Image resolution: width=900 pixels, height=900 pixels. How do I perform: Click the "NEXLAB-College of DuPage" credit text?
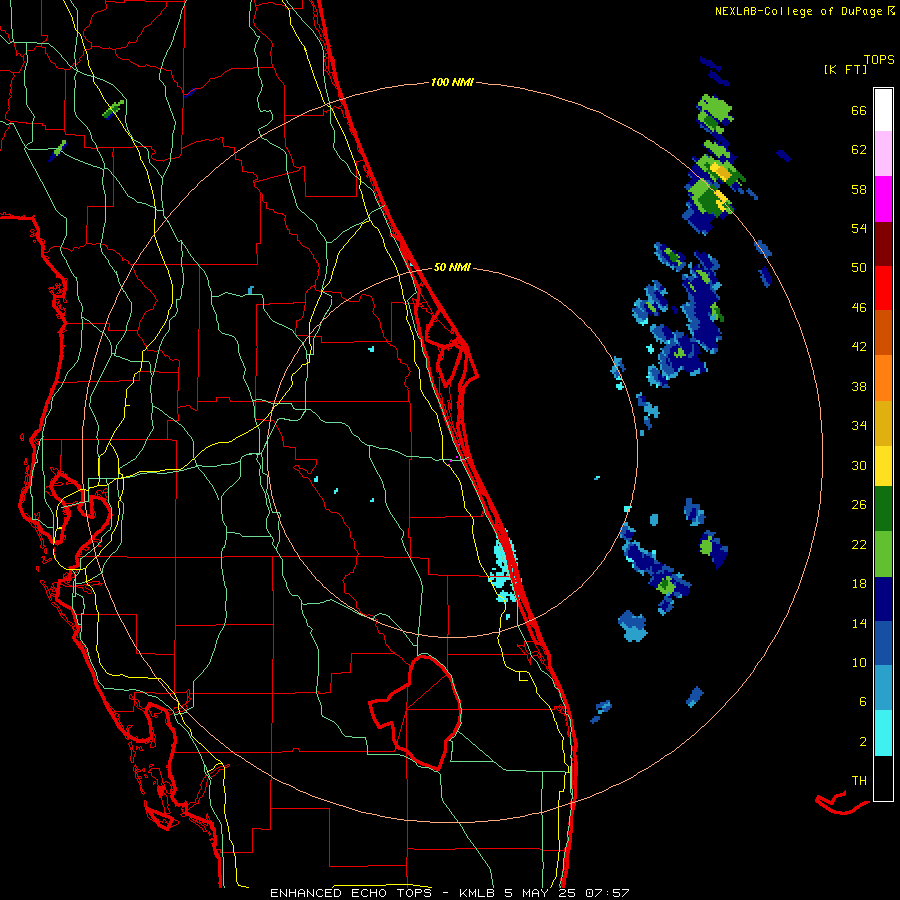(798, 11)
